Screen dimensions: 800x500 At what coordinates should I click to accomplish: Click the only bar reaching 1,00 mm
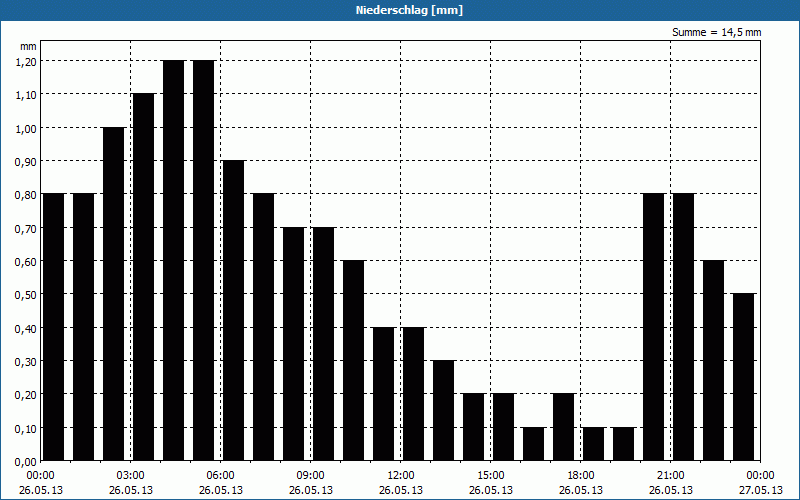[x=113, y=294]
